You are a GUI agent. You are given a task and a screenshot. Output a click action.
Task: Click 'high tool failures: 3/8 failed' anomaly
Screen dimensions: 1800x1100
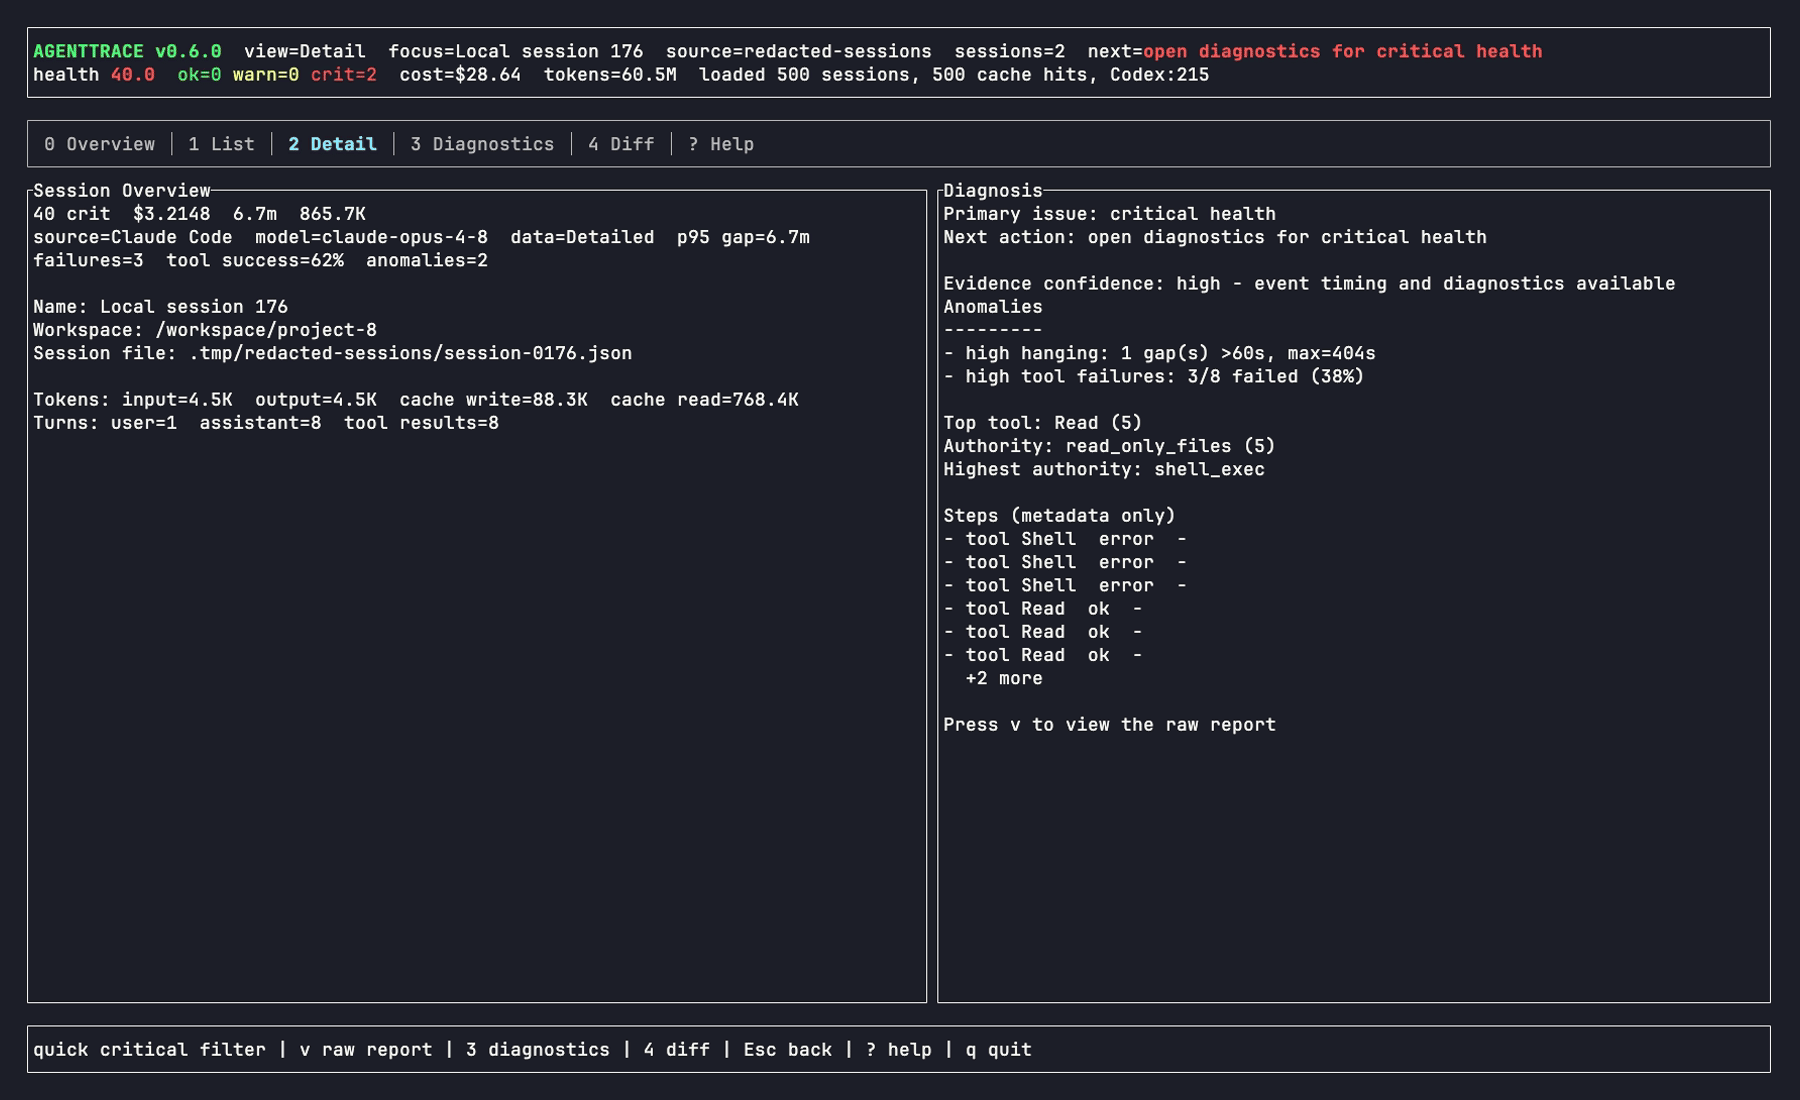click(x=1154, y=377)
